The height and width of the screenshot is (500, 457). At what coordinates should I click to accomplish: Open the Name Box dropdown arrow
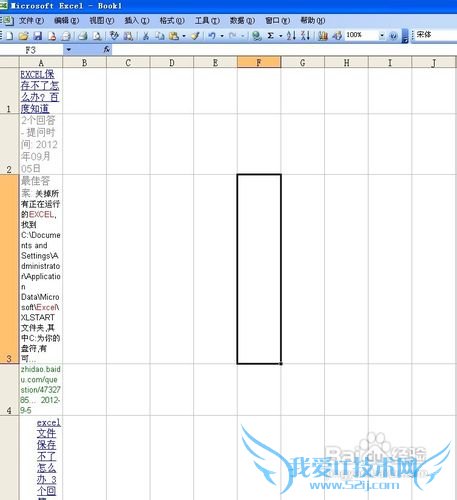click(x=68, y=50)
